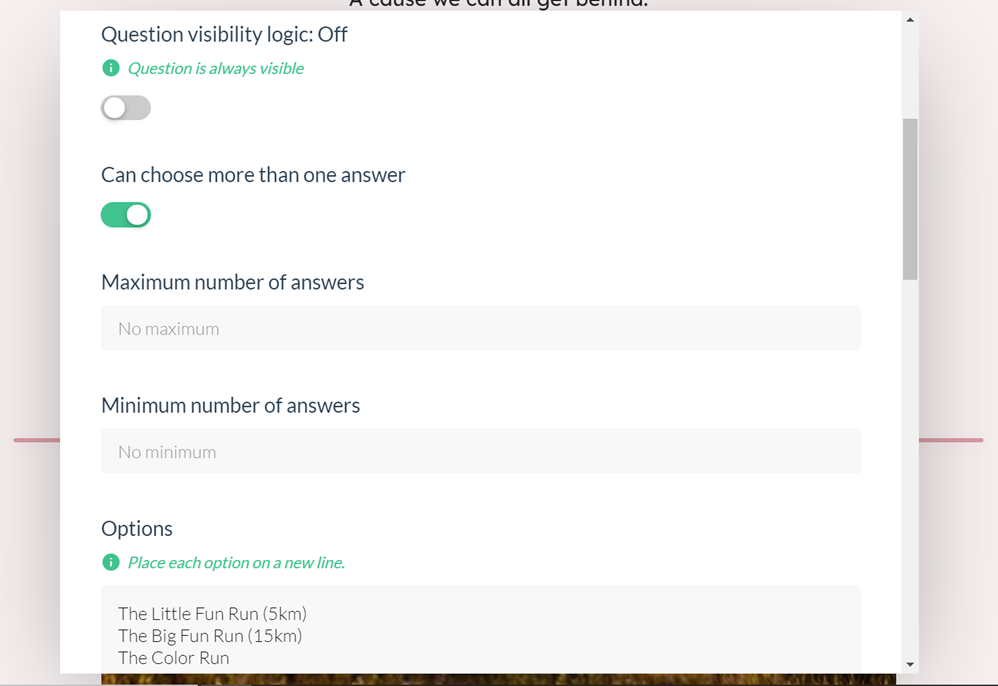Place cursor on 'The Little Fun Run (5km)' line
Screen dimensions: 998x686
pos(212,614)
